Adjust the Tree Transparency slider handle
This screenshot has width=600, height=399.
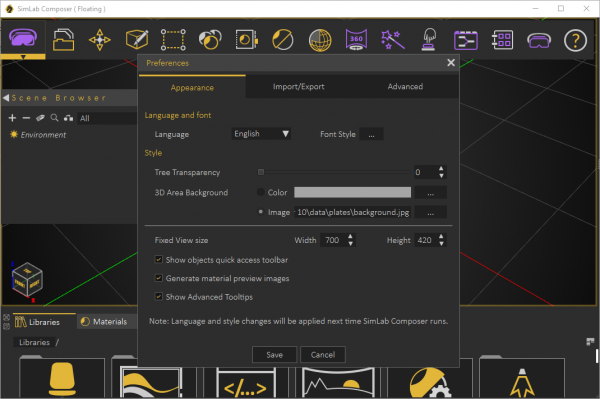tap(261, 172)
